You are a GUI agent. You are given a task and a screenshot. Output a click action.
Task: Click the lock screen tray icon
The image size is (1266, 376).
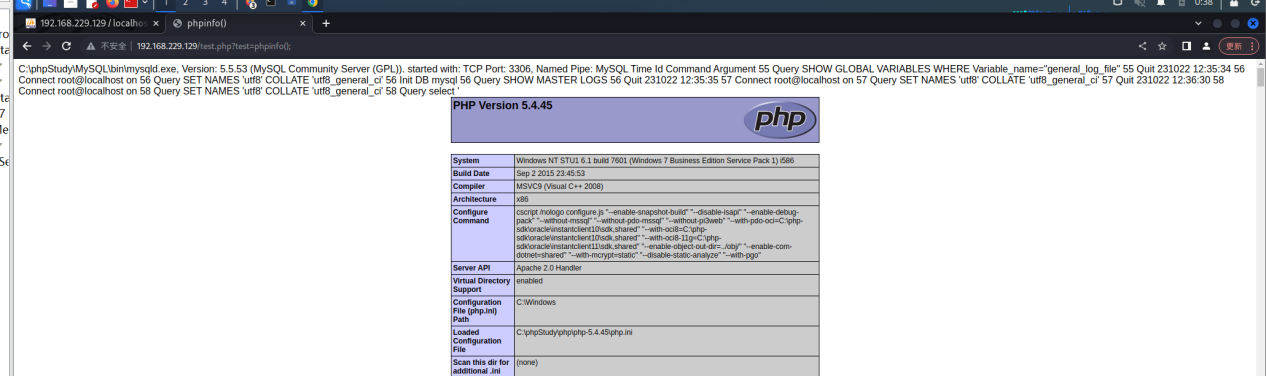coord(1234,3)
